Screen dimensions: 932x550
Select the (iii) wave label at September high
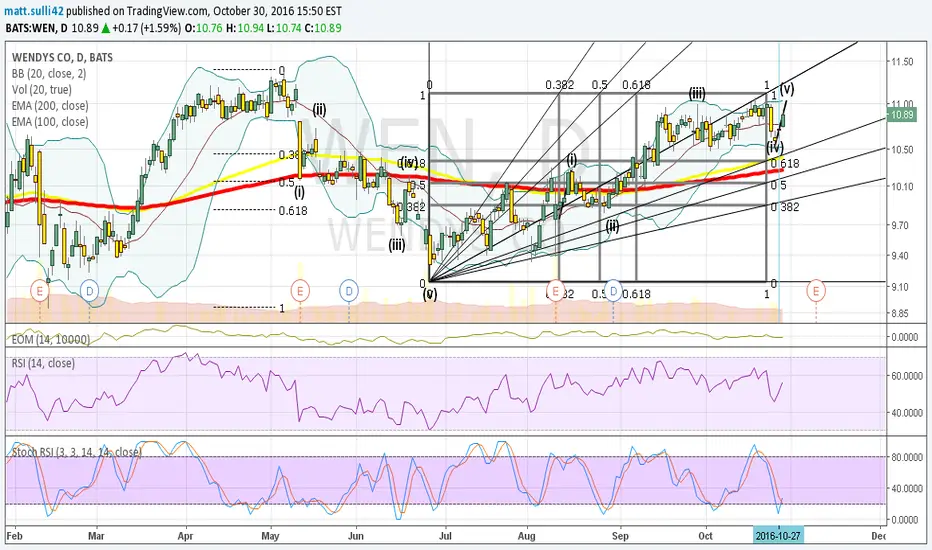(x=697, y=93)
